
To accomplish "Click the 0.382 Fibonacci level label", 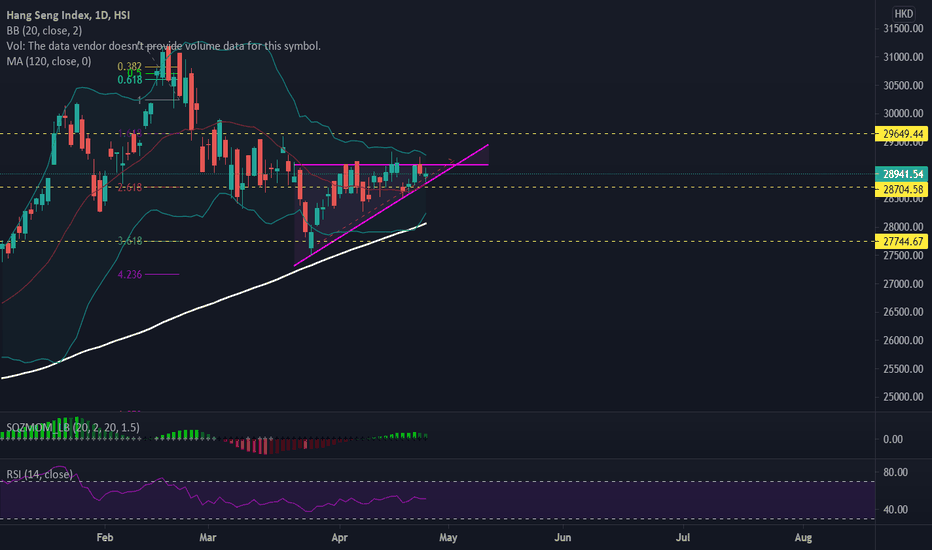I will 130,67.
